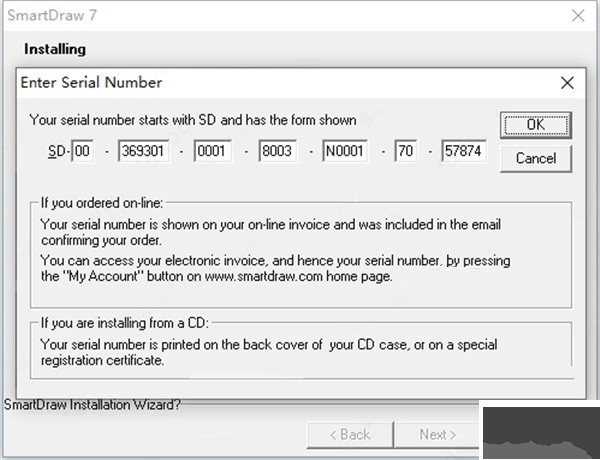Screen dimensions: 600x460
Task: Click the 'SD-' label before the serial fields
Action: point(59,152)
